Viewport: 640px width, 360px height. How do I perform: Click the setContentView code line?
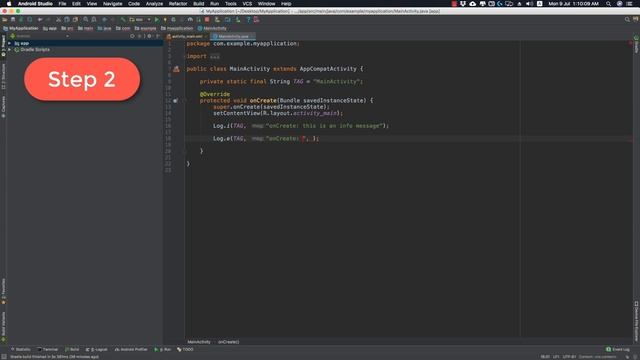(278, 113)
